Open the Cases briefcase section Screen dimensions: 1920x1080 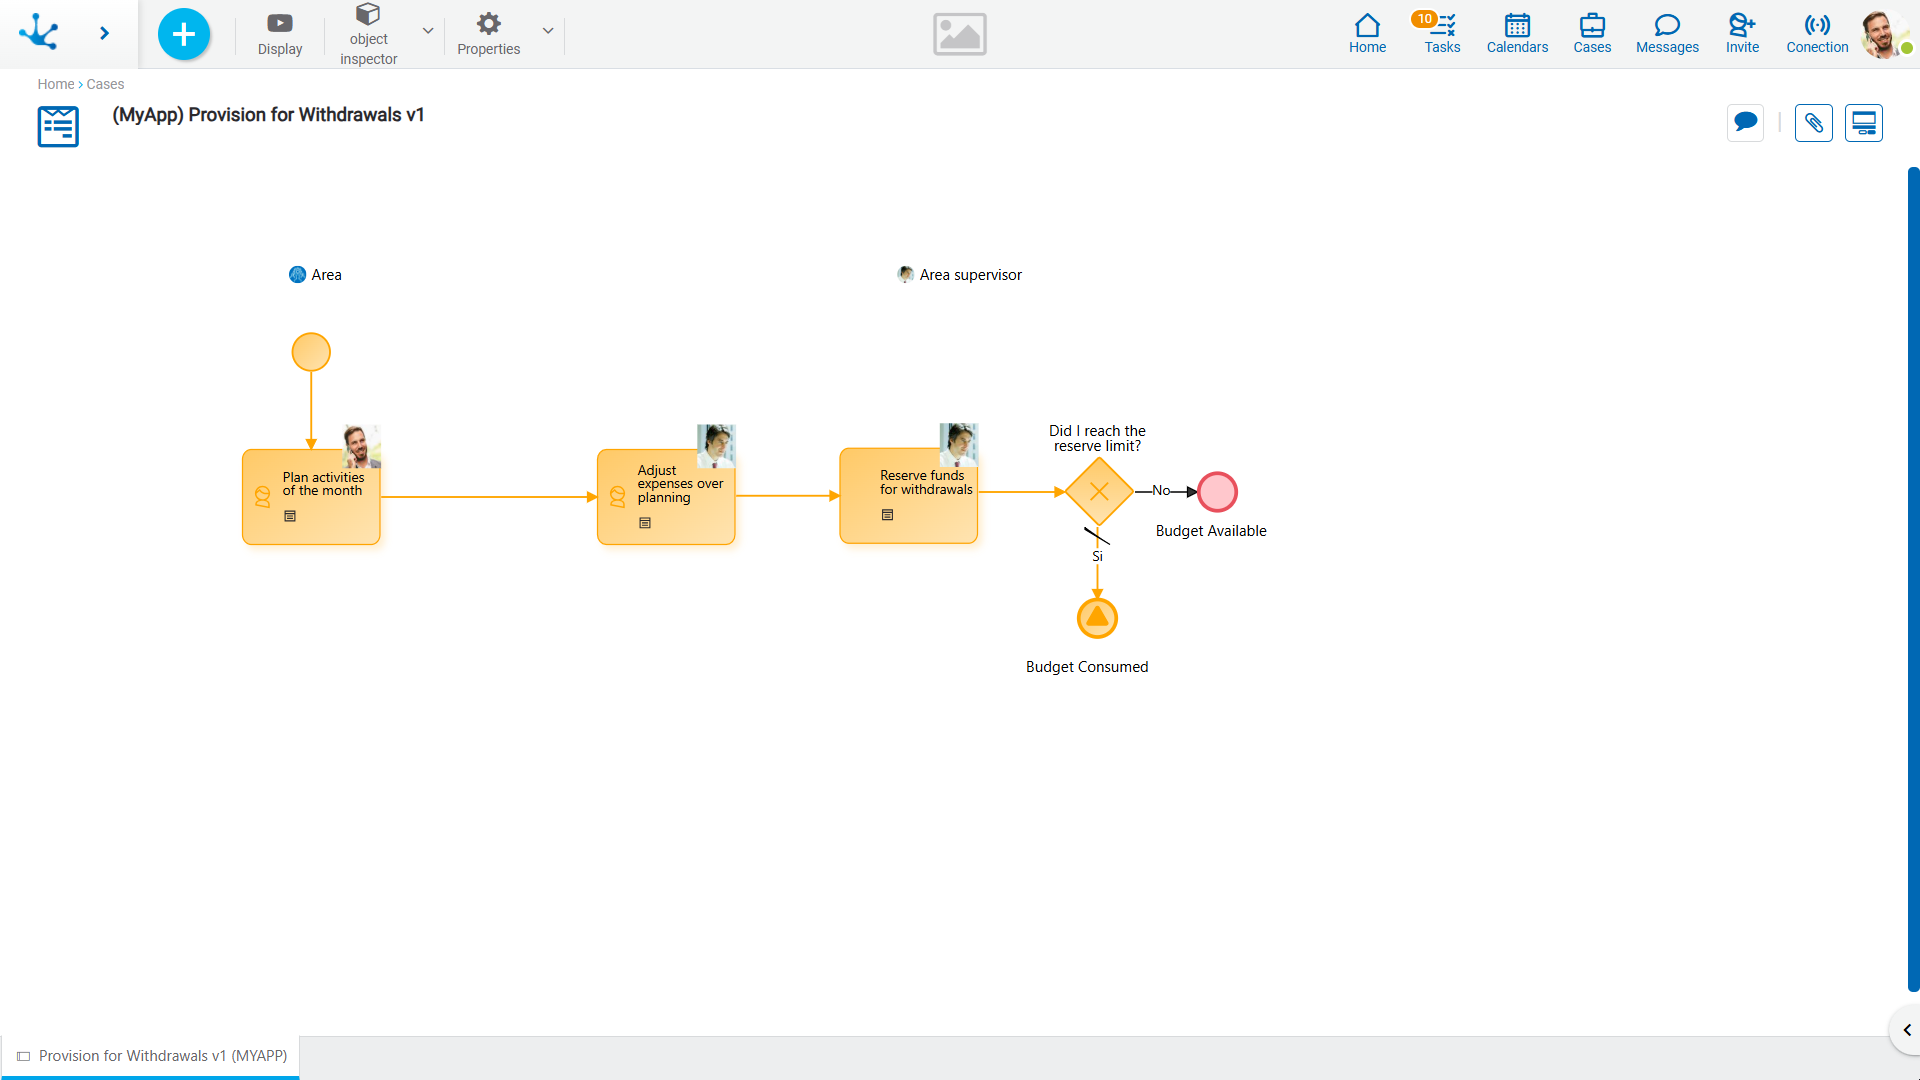1592,34
